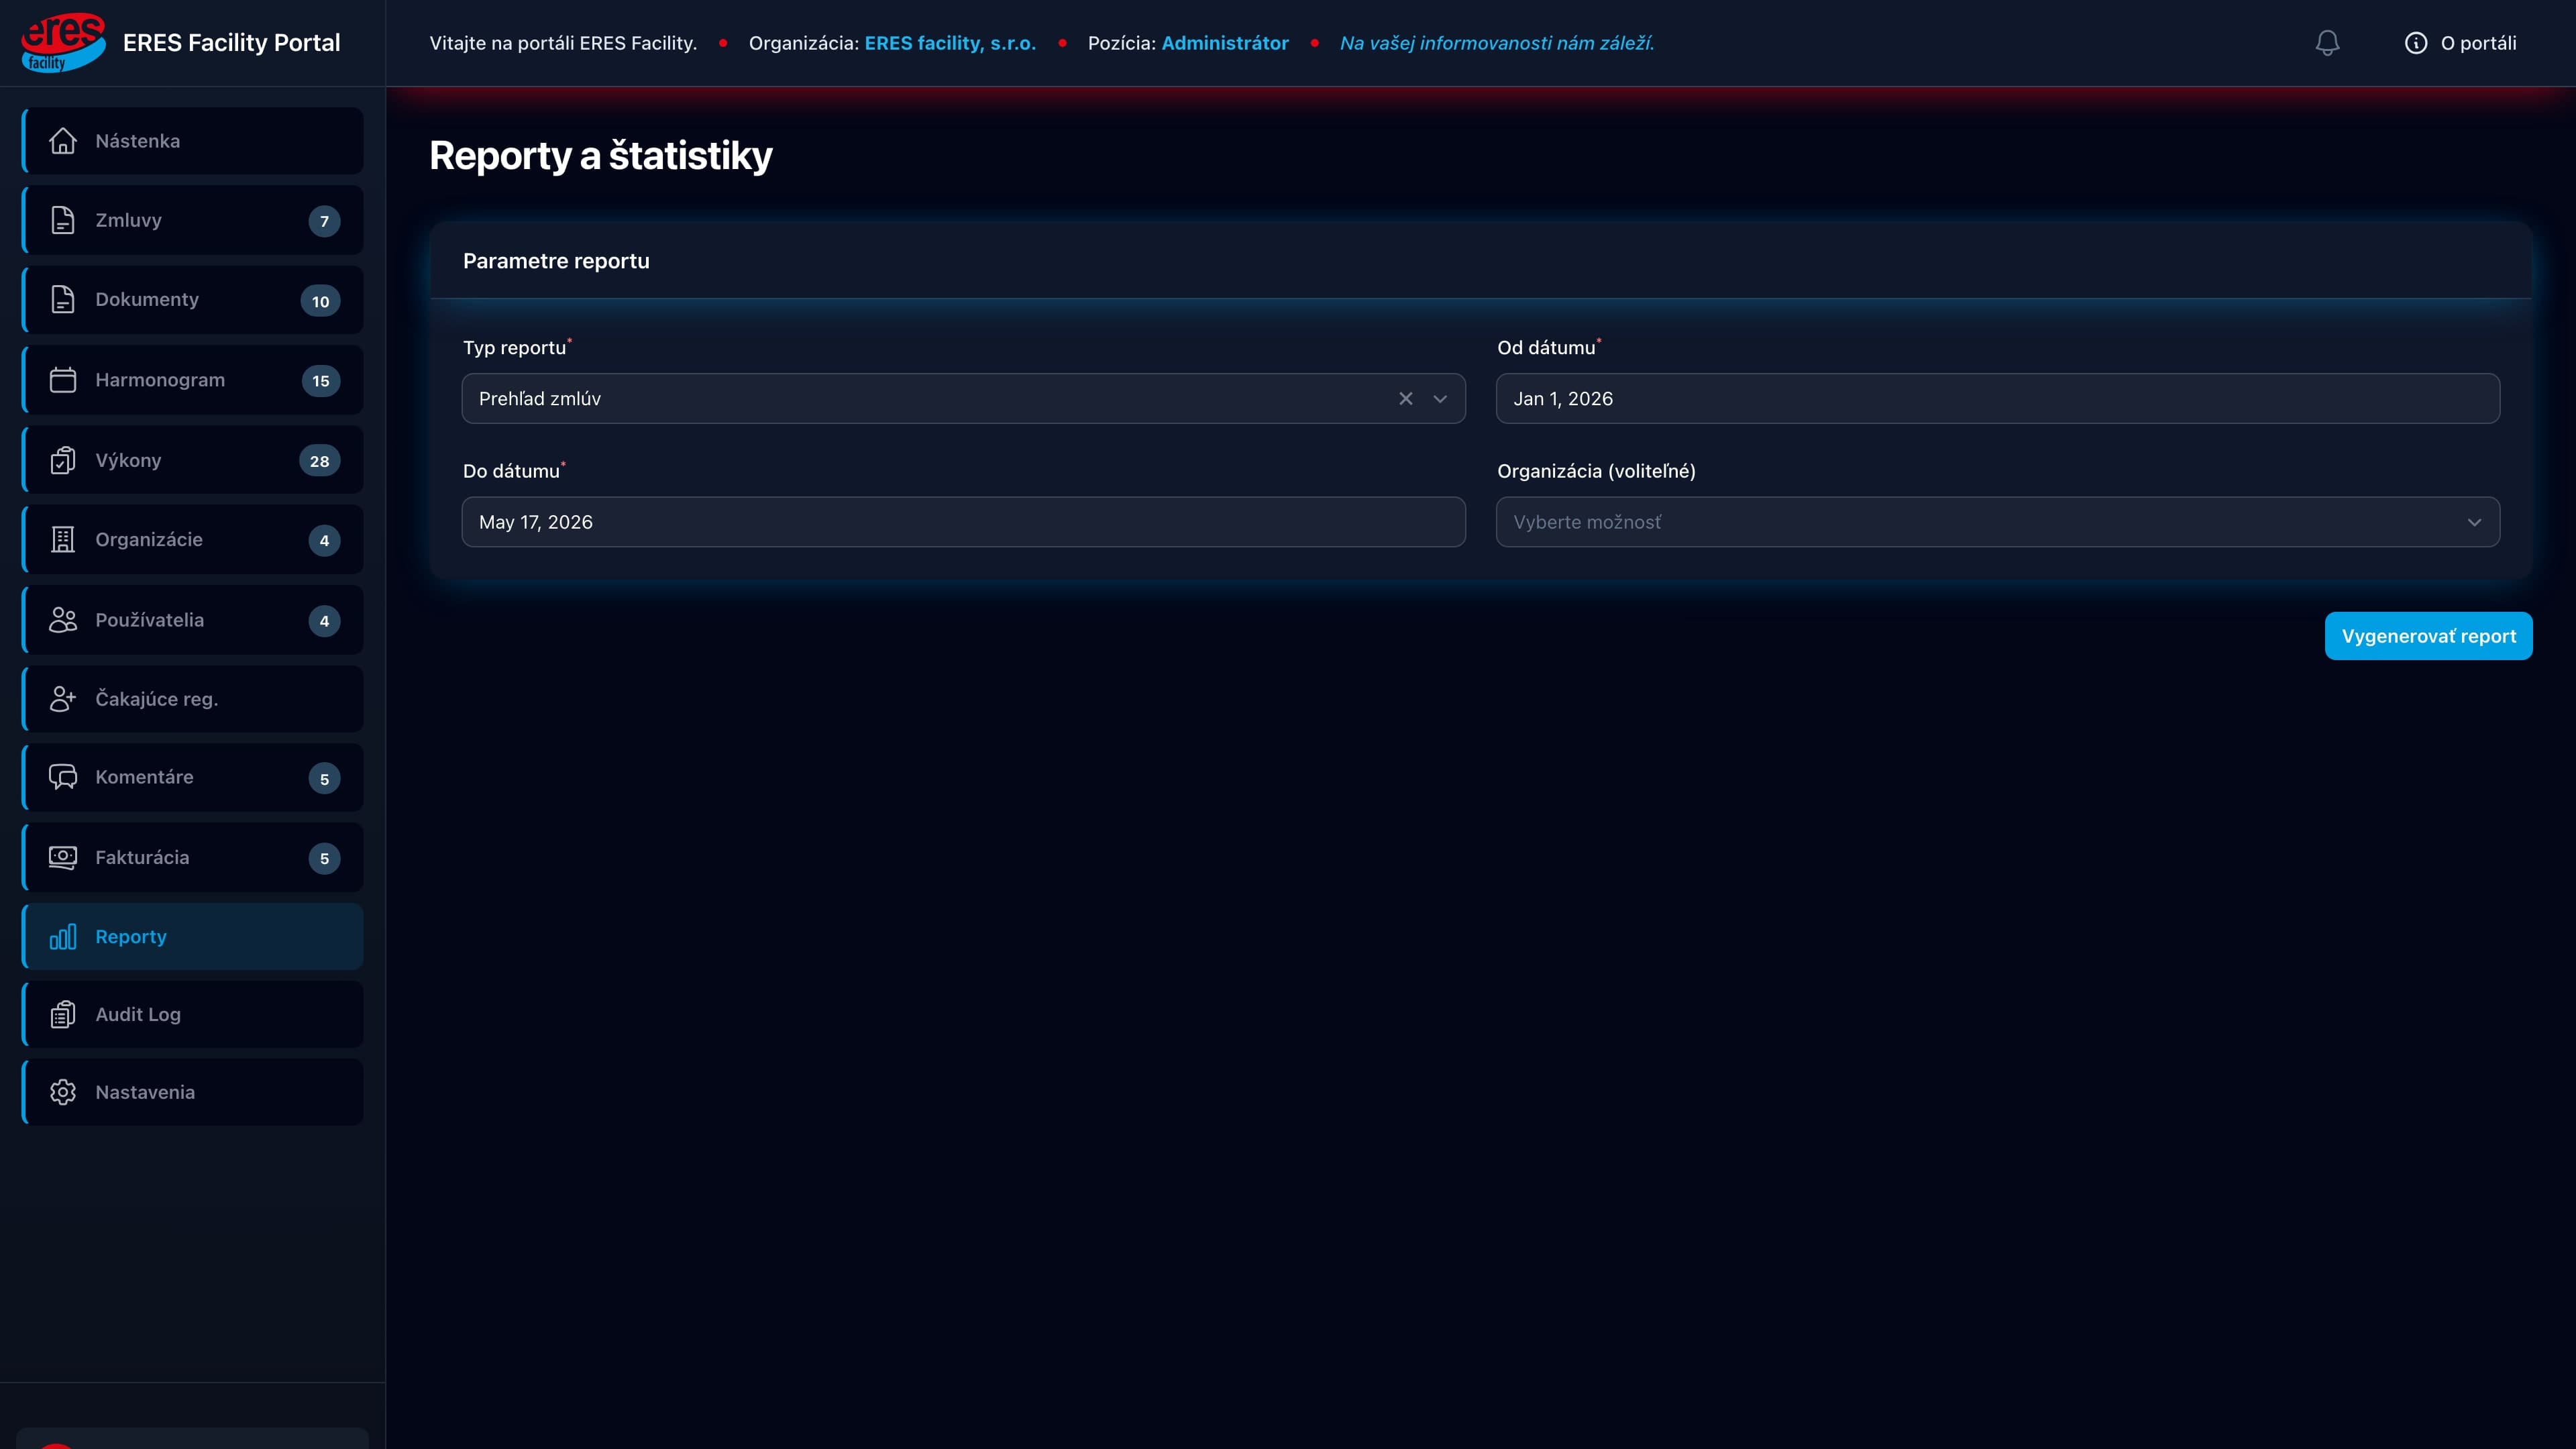Open notifications bell
Image resolution: width=2576 pixels, height=1449 pixels.
(2328, 43)
